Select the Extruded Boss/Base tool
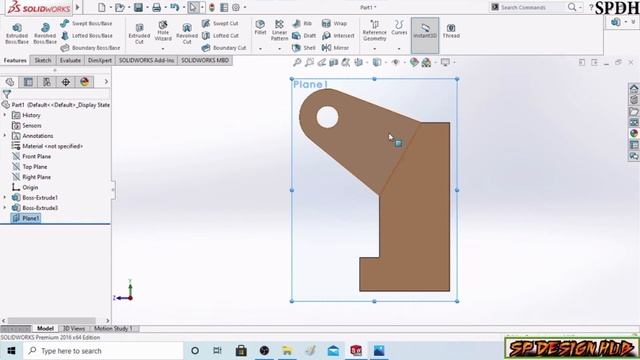The width and height of the screenshot is (640, 360). [x=17, y=33]
